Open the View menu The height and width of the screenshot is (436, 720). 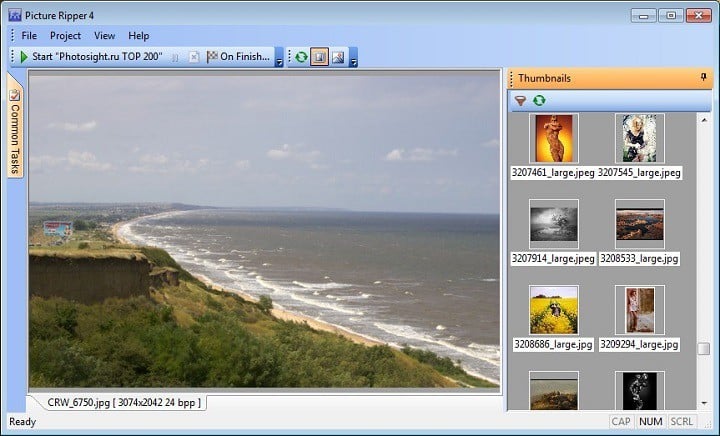pos(105,36)
